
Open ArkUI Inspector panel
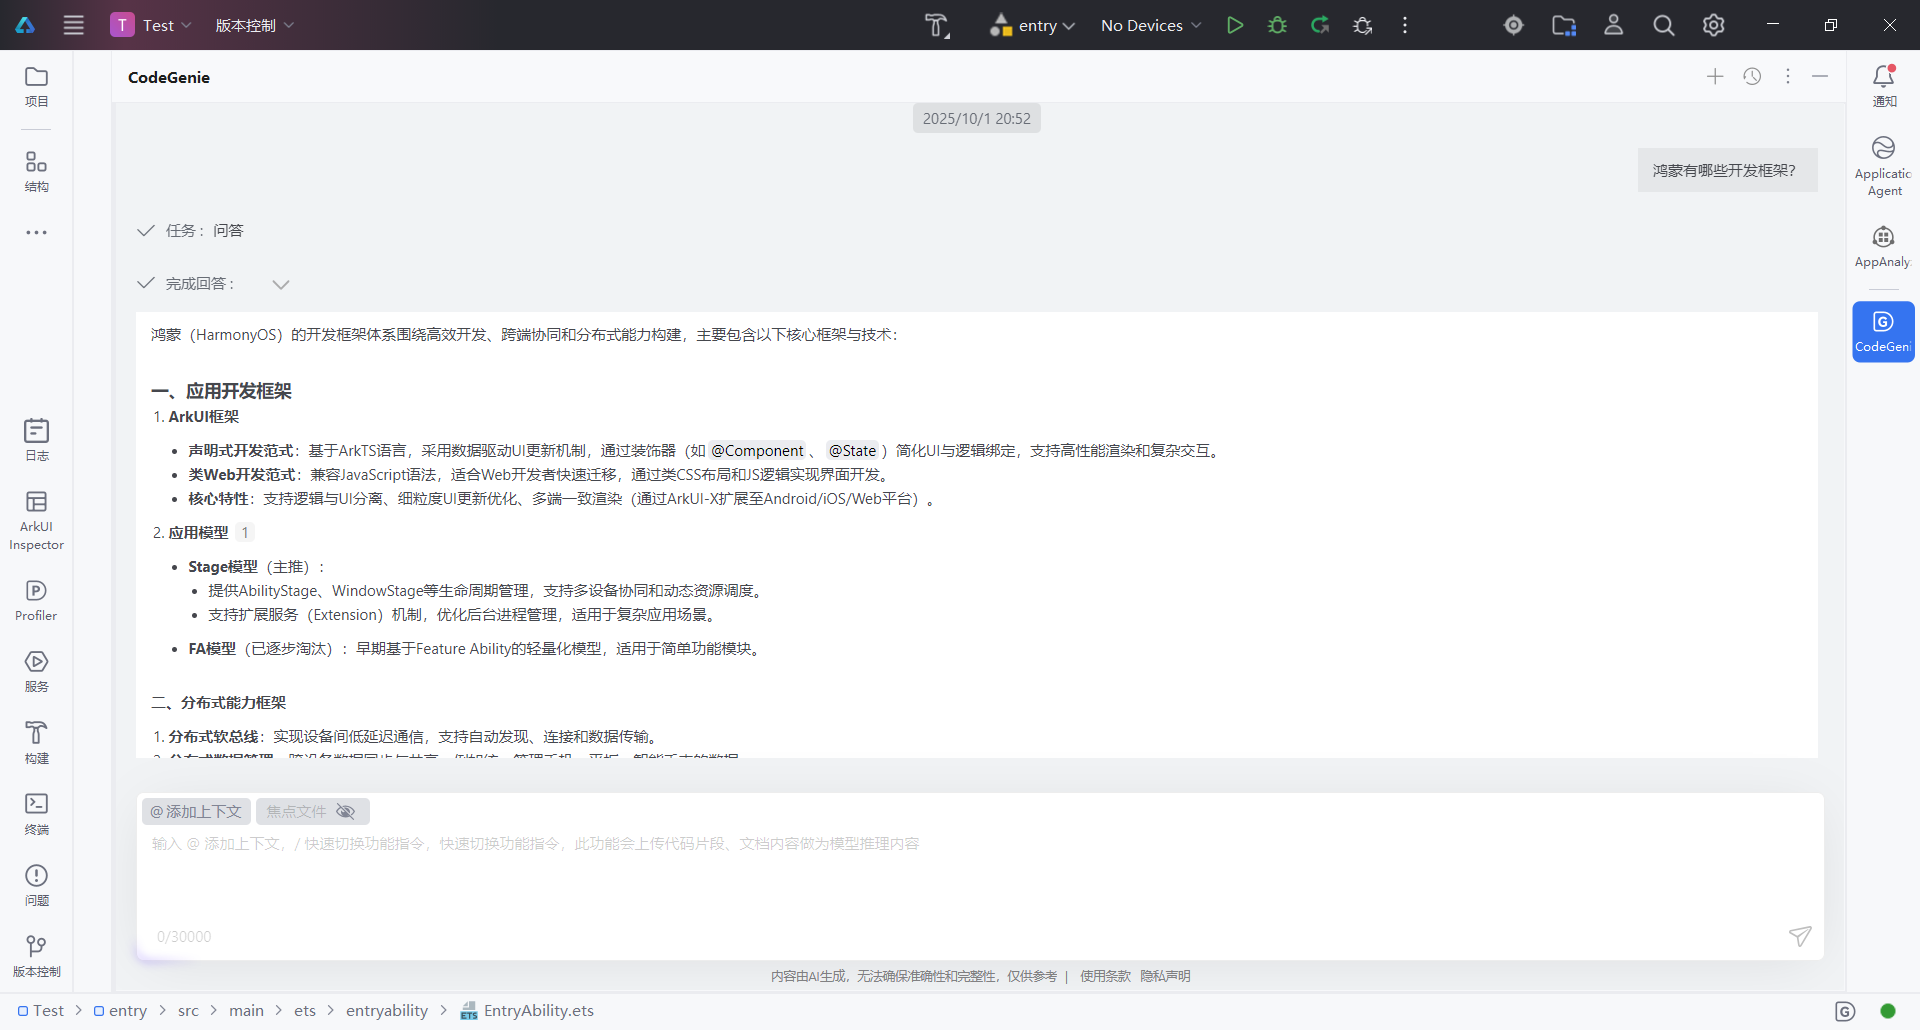(x=37, y=521)
